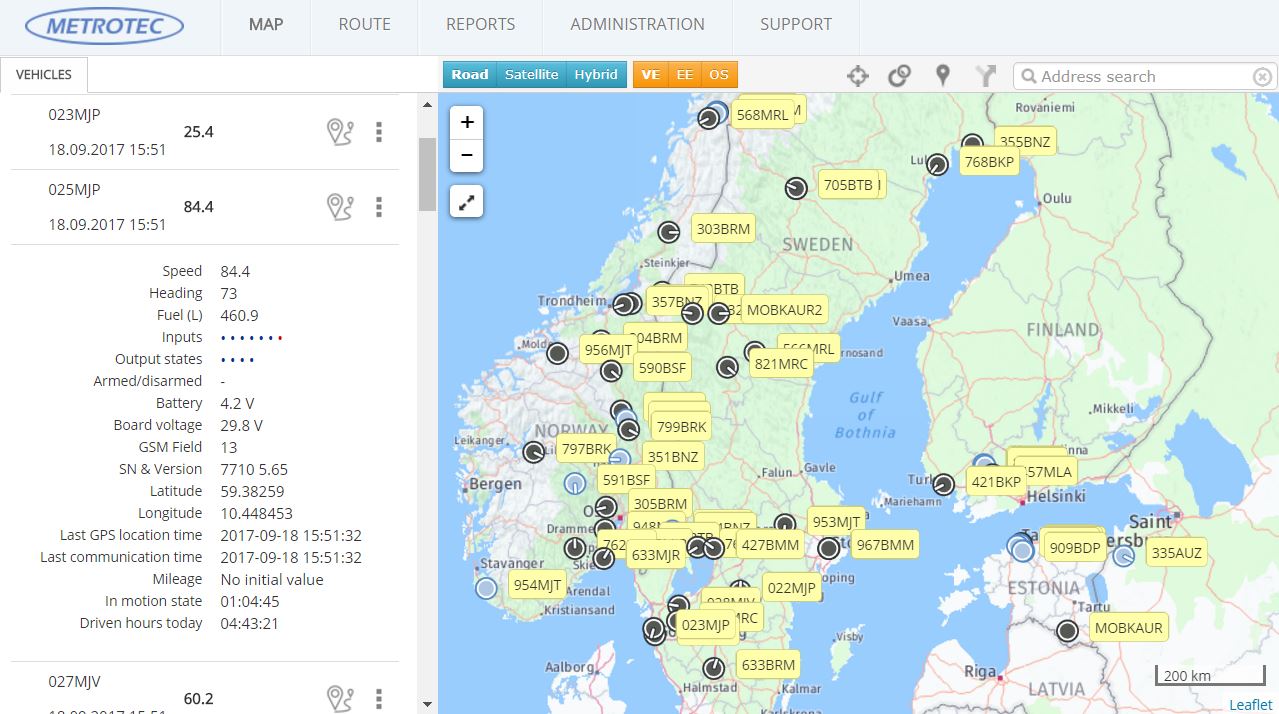Zoom in the map with plus button
Viewport: 1279px width, 714px height.
pos(467,123)
